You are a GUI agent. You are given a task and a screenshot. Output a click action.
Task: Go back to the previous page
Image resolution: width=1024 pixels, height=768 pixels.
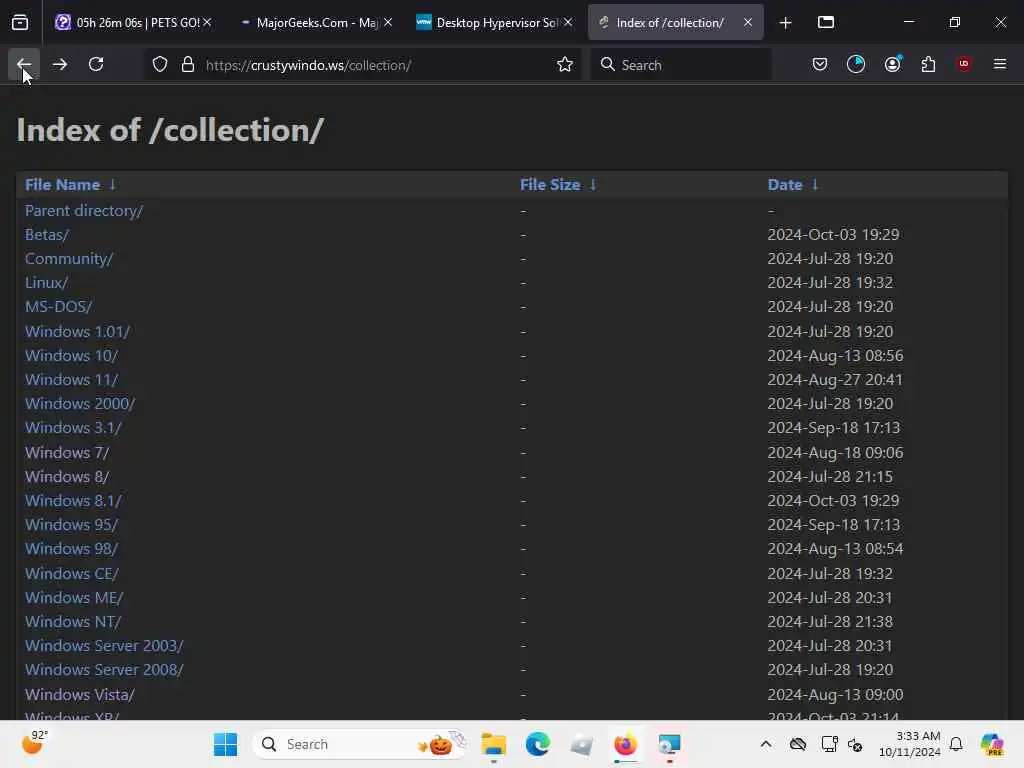click(x=24, y=65)
